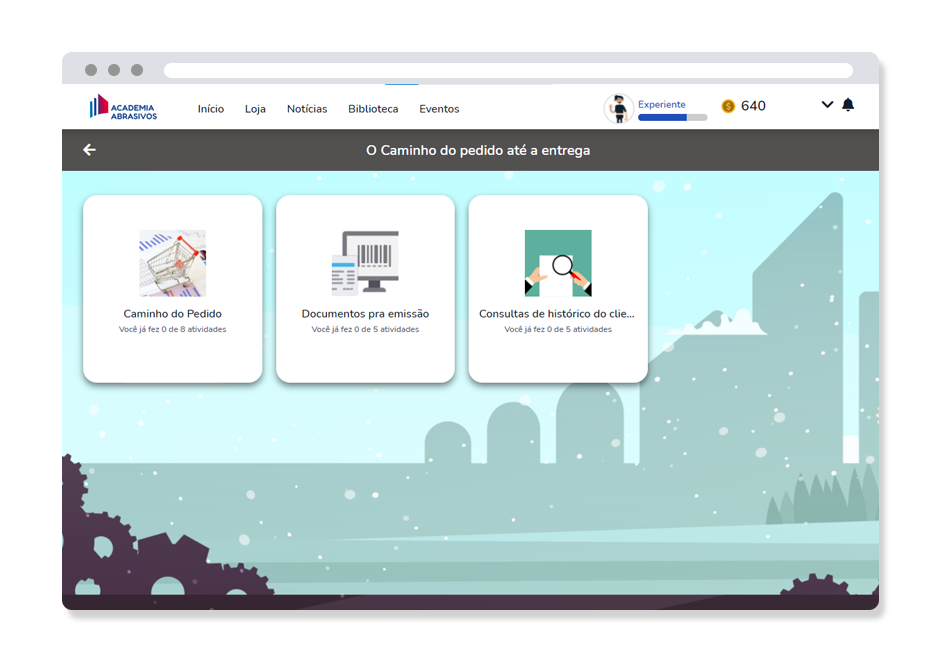The width and height of the screenshot is (943, 650).
Task: Select the Caminho do Pedido card title
Action: click(173, 314)
